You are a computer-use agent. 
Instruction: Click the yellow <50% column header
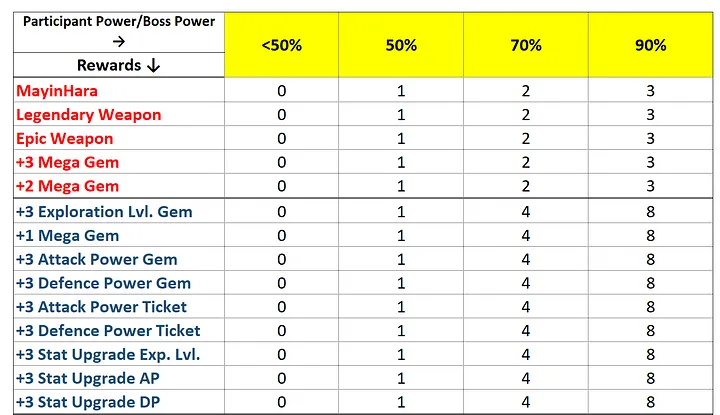tap(281, 45)
